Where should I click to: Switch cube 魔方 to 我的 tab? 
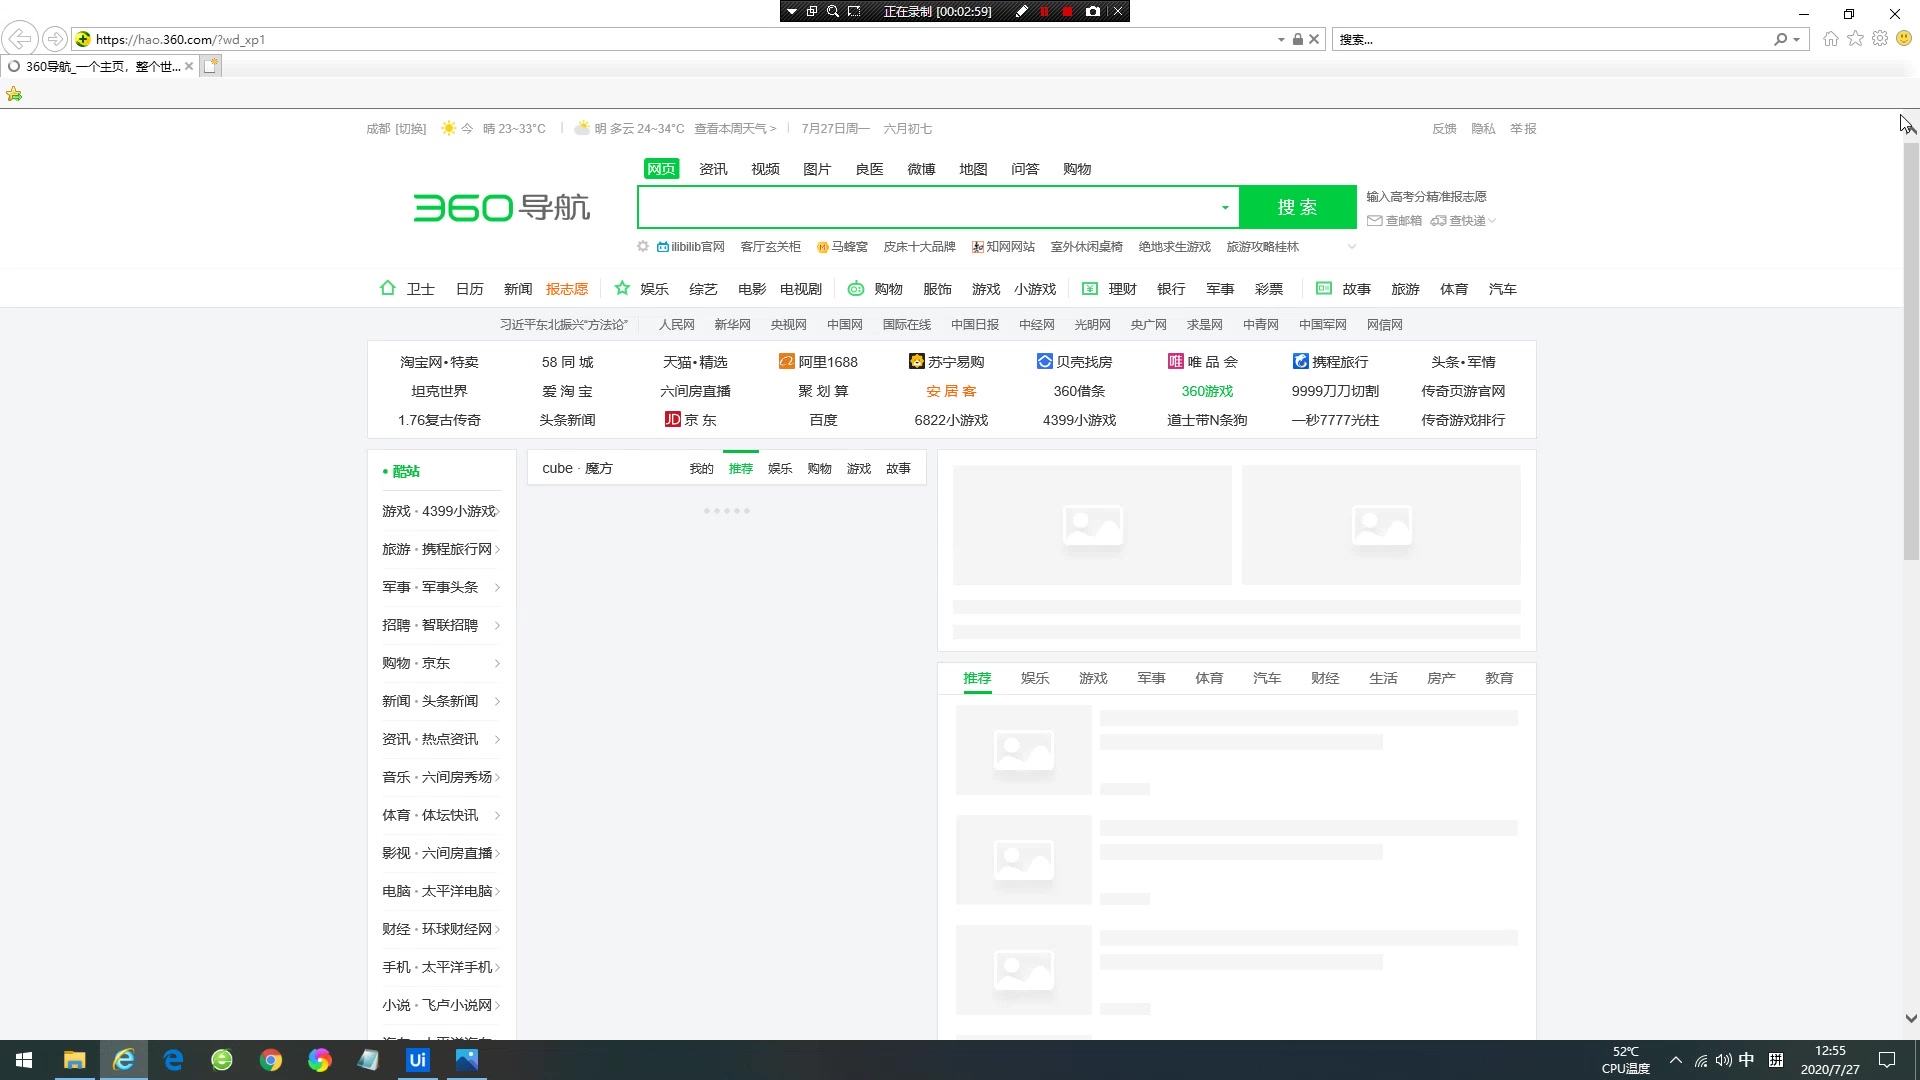(701, 468)
